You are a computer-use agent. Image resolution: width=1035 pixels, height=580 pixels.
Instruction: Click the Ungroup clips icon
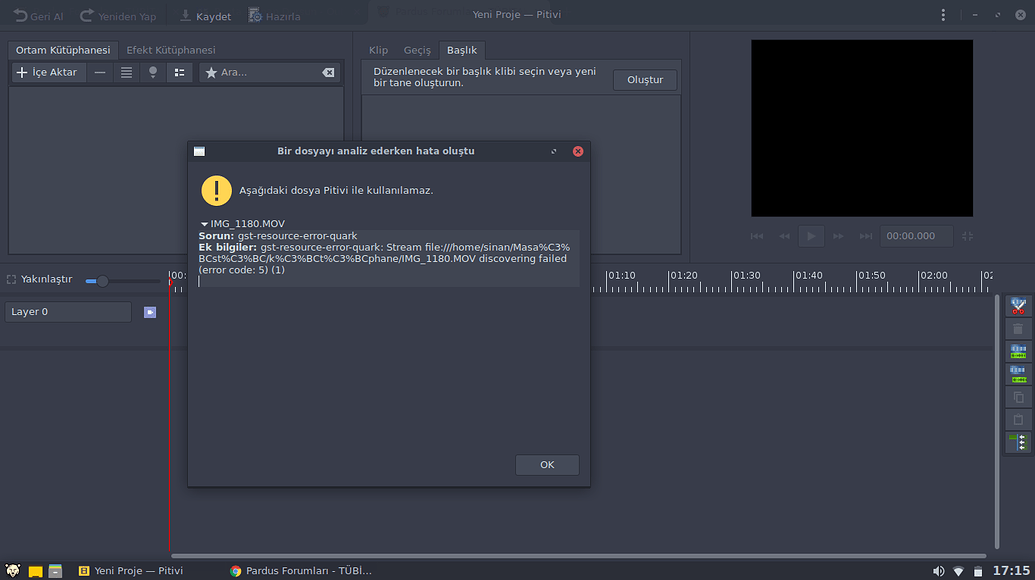tap(1018, 374)
